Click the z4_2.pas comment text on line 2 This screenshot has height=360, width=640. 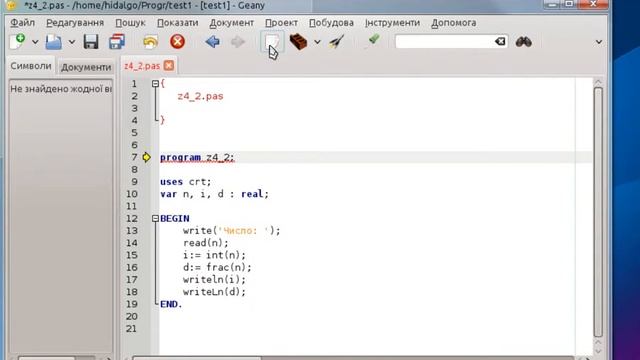point(200,96)
